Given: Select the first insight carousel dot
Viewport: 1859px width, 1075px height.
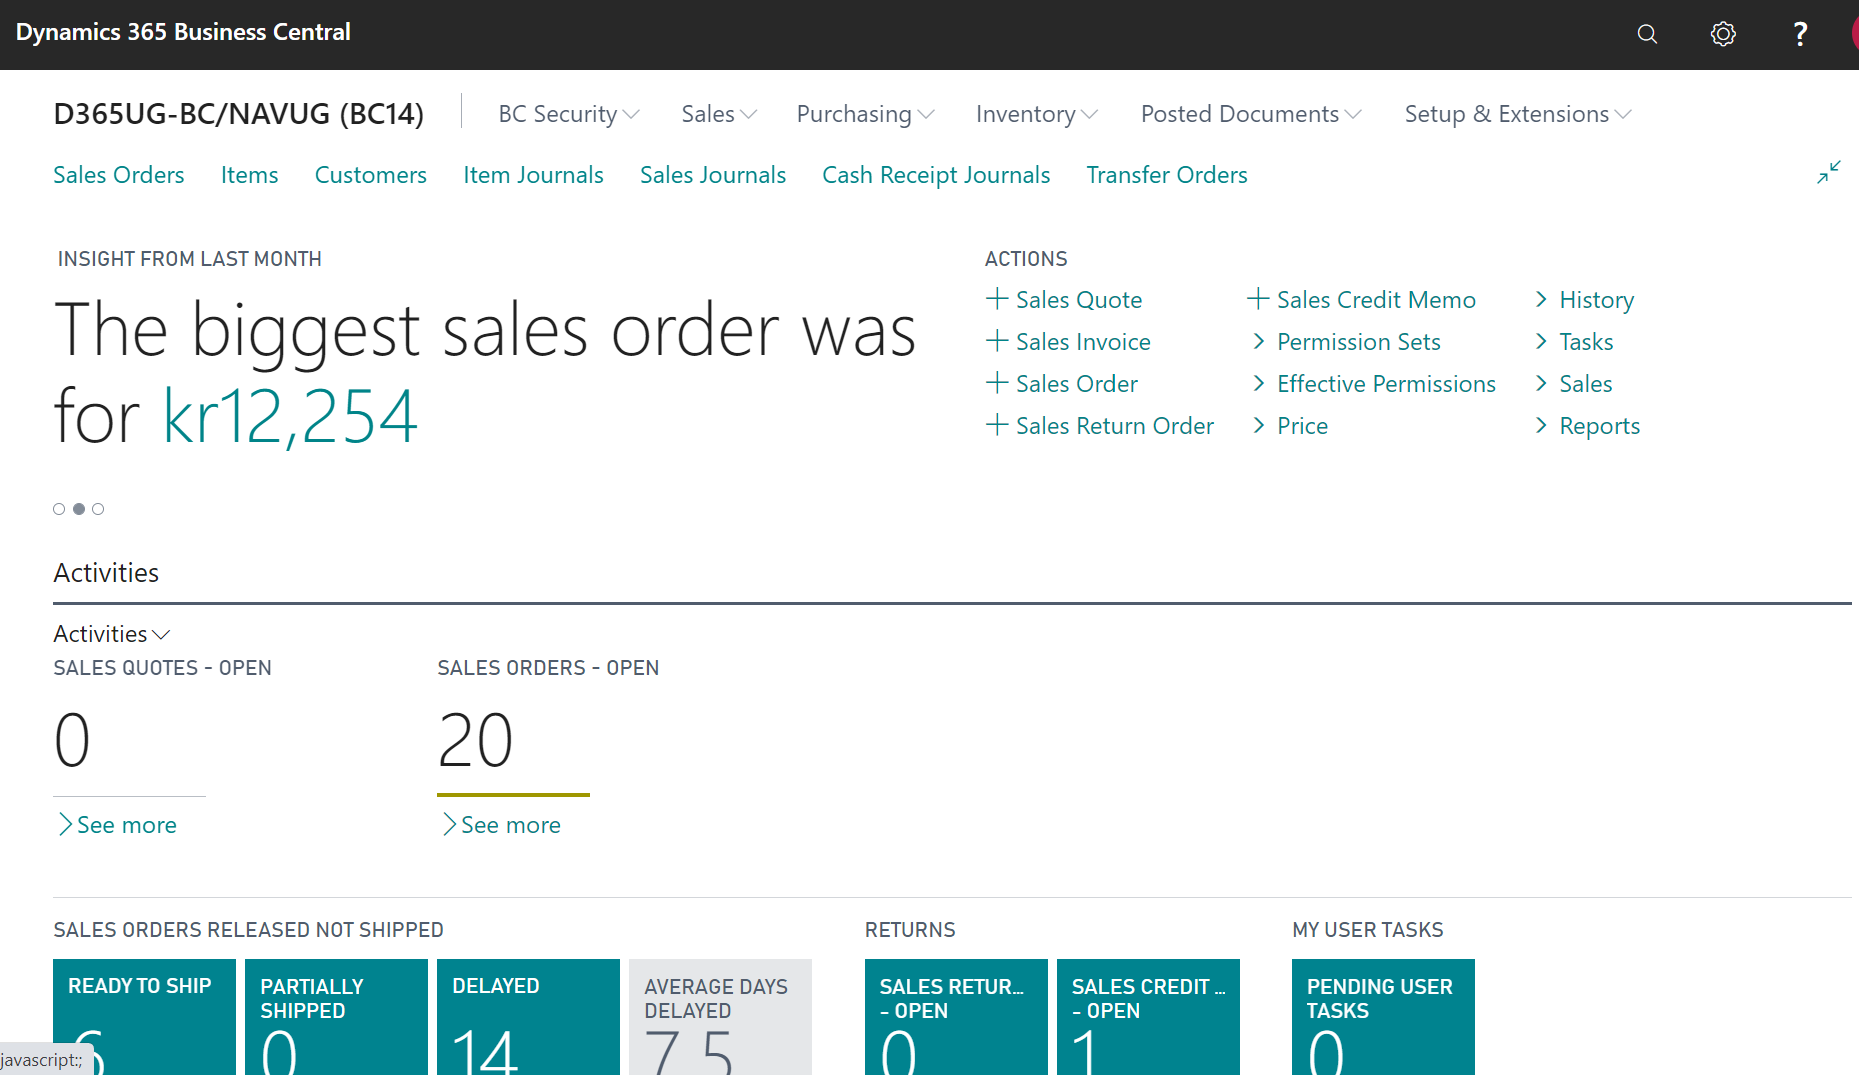Looking at the screenshot, I should (59, 509).
